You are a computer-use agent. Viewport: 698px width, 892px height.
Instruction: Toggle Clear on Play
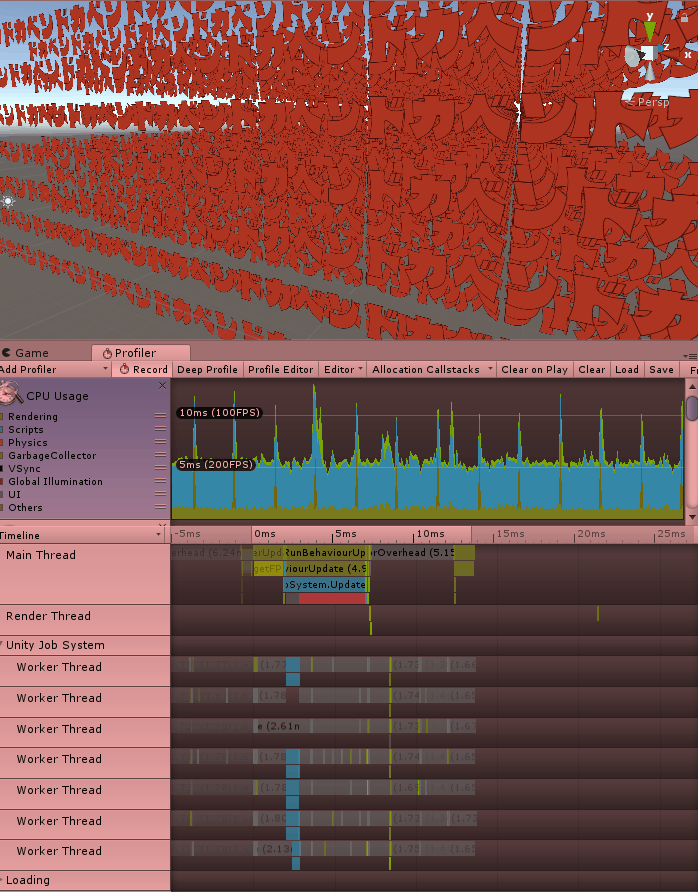534,369
